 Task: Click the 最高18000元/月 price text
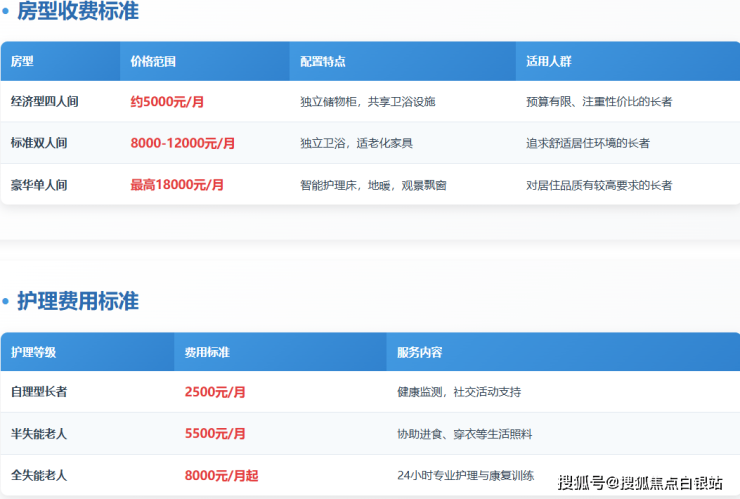pyautogui.click(x=177, y=185)
